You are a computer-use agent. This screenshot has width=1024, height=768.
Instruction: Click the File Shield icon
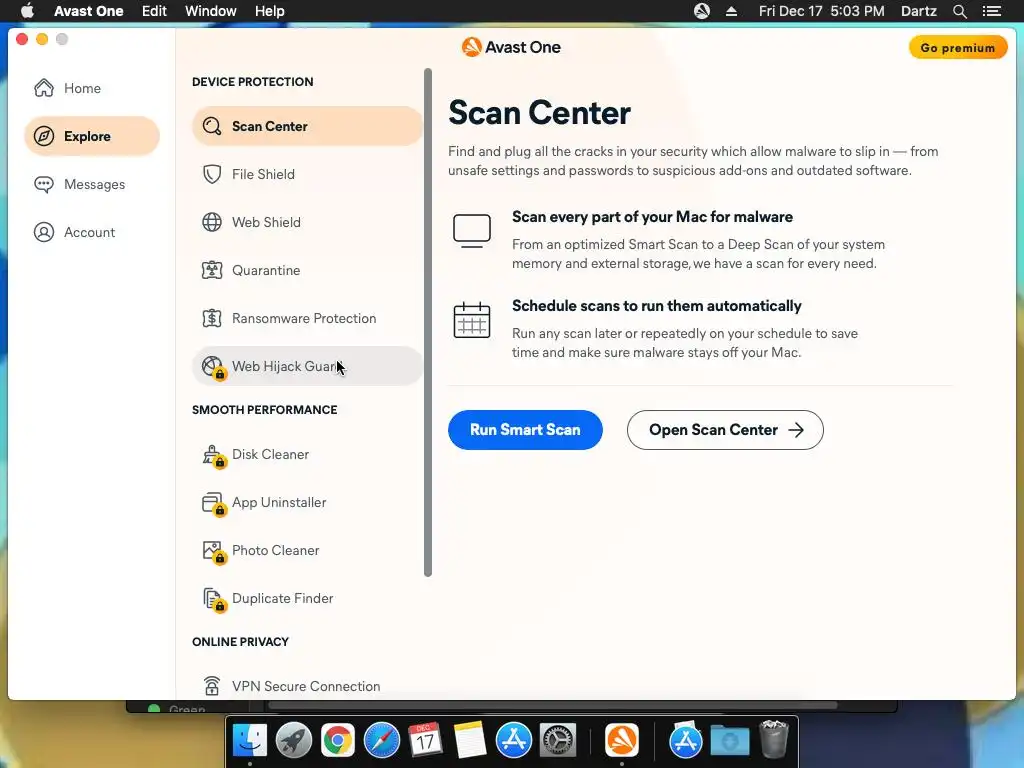(x=212, y=174)
